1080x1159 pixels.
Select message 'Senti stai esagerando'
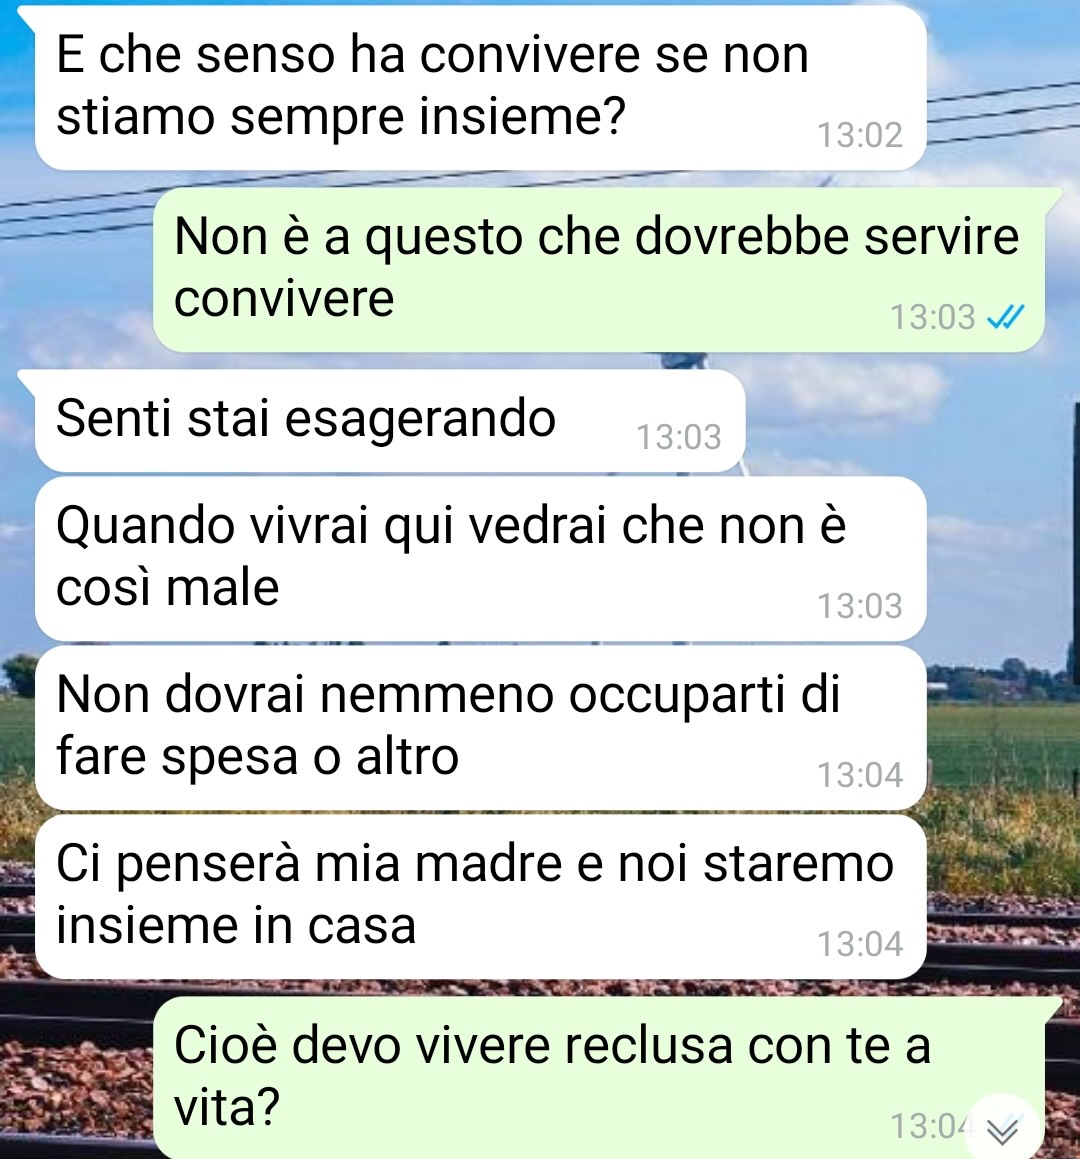pos(390,421)
